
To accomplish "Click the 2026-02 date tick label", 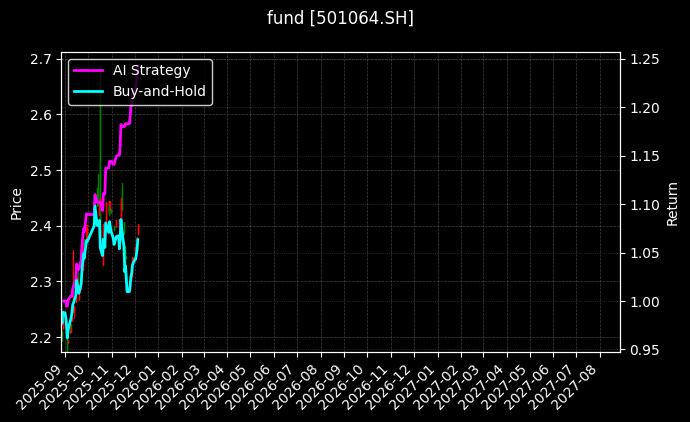I will (158, 386).
